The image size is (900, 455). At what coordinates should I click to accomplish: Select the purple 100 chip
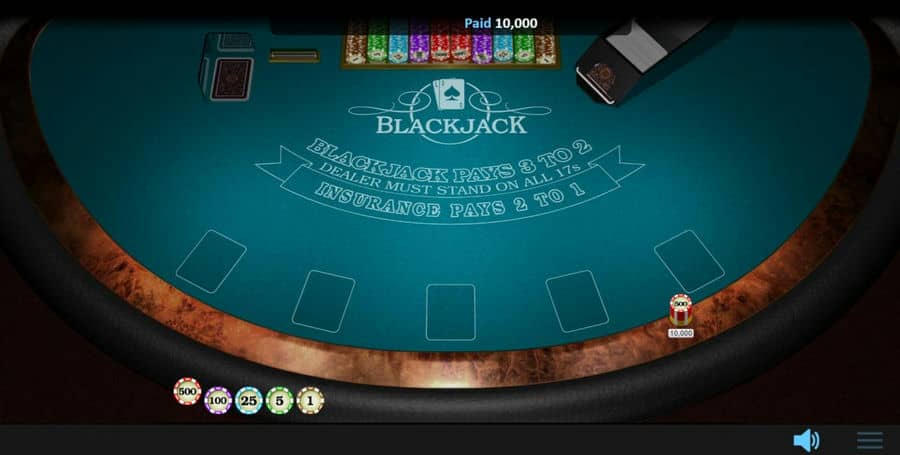218,400
